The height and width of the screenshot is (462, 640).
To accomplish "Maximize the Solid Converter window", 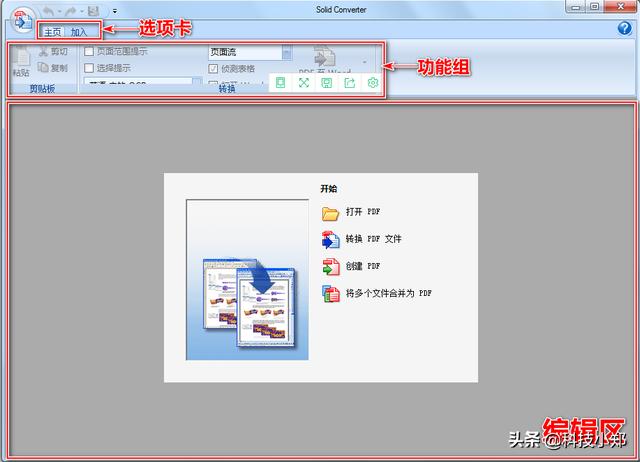I will tap(595, 6).
